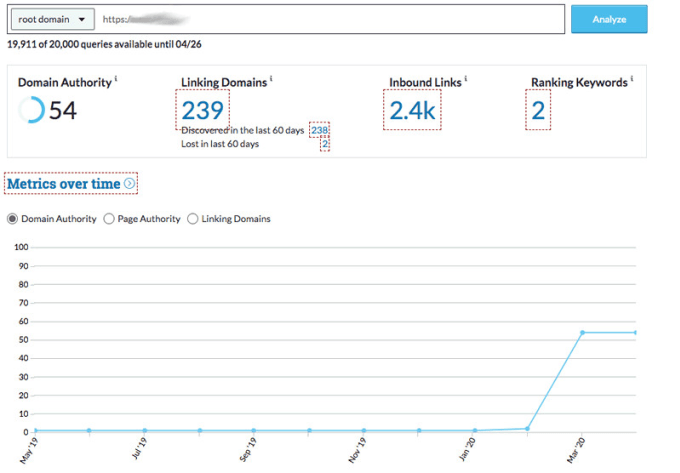Click the Domain Authority circular gauge
Viewport: 680px width, 473px height.
pos(31,110)
